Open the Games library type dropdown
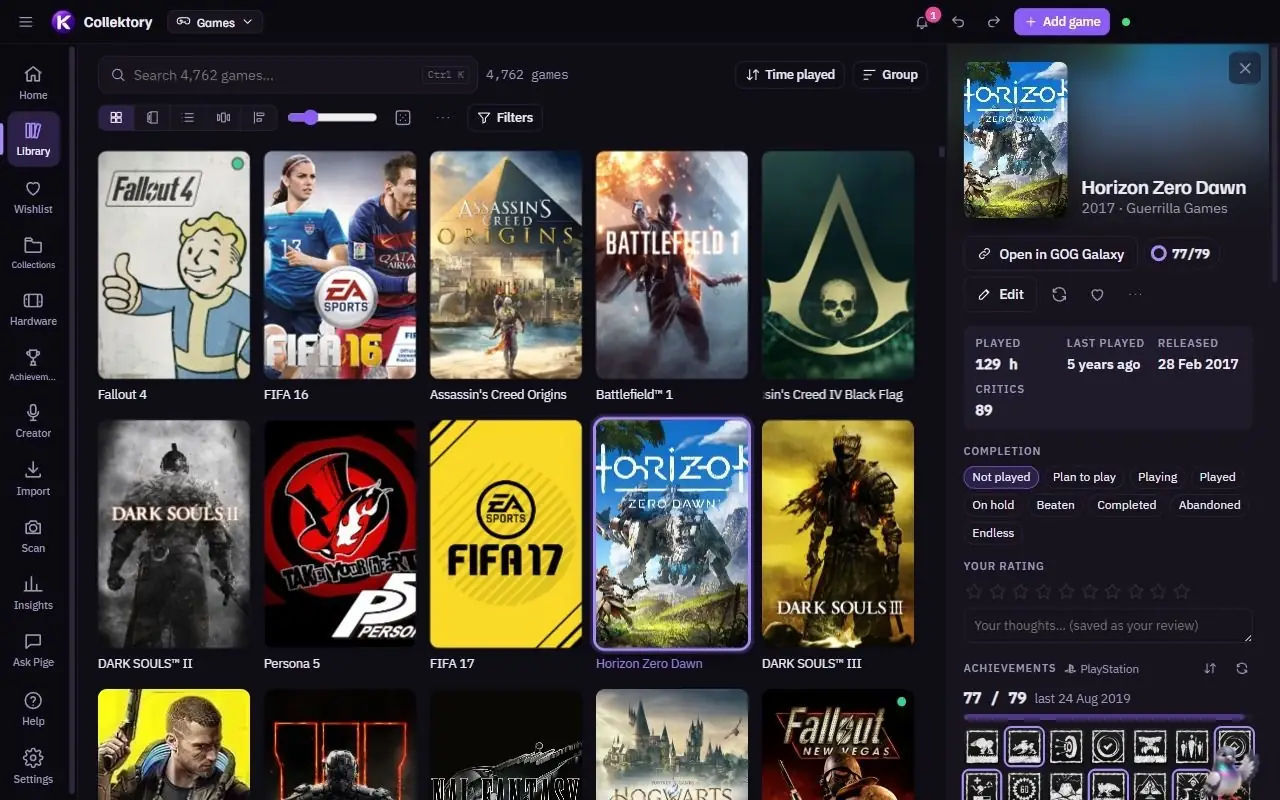Viewport: 1280px width, 800px height. (x=215, y=22)
